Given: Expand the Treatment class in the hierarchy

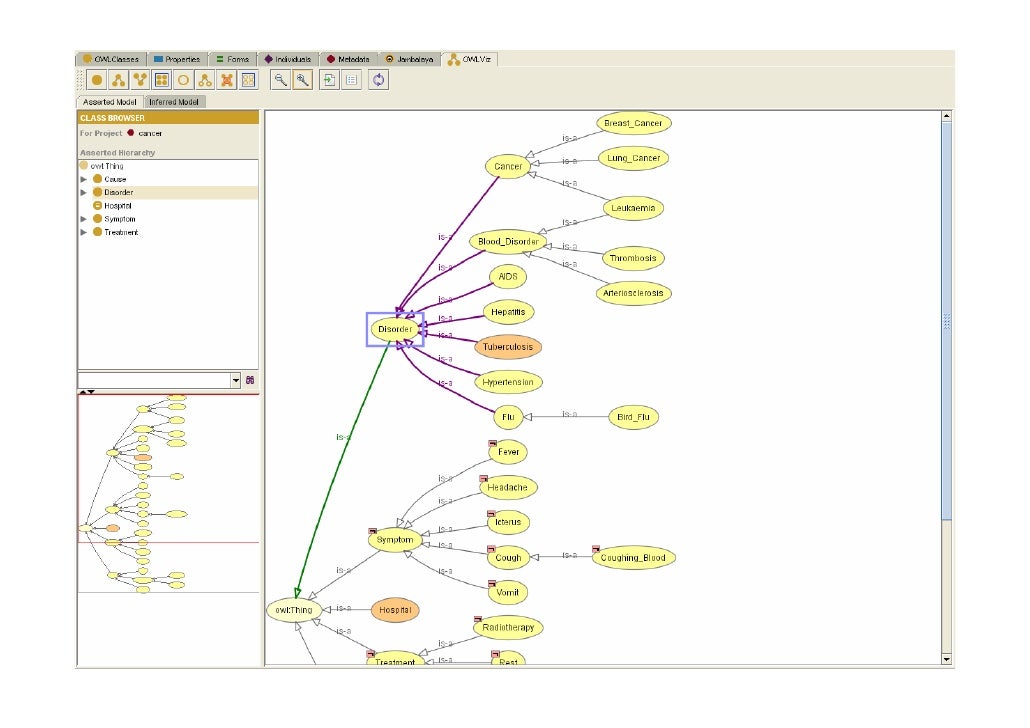Looking at the screenshot, I should click(x=83, y=232).
